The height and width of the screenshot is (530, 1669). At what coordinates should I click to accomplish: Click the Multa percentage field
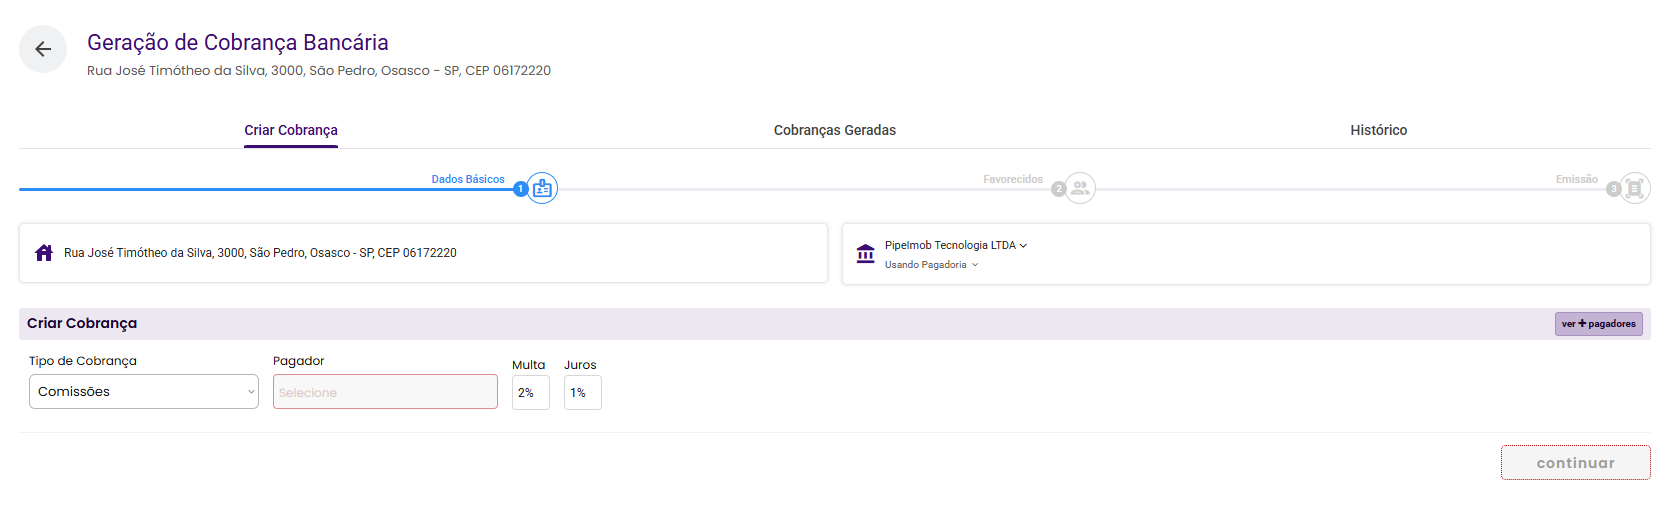tap(531, 393)
